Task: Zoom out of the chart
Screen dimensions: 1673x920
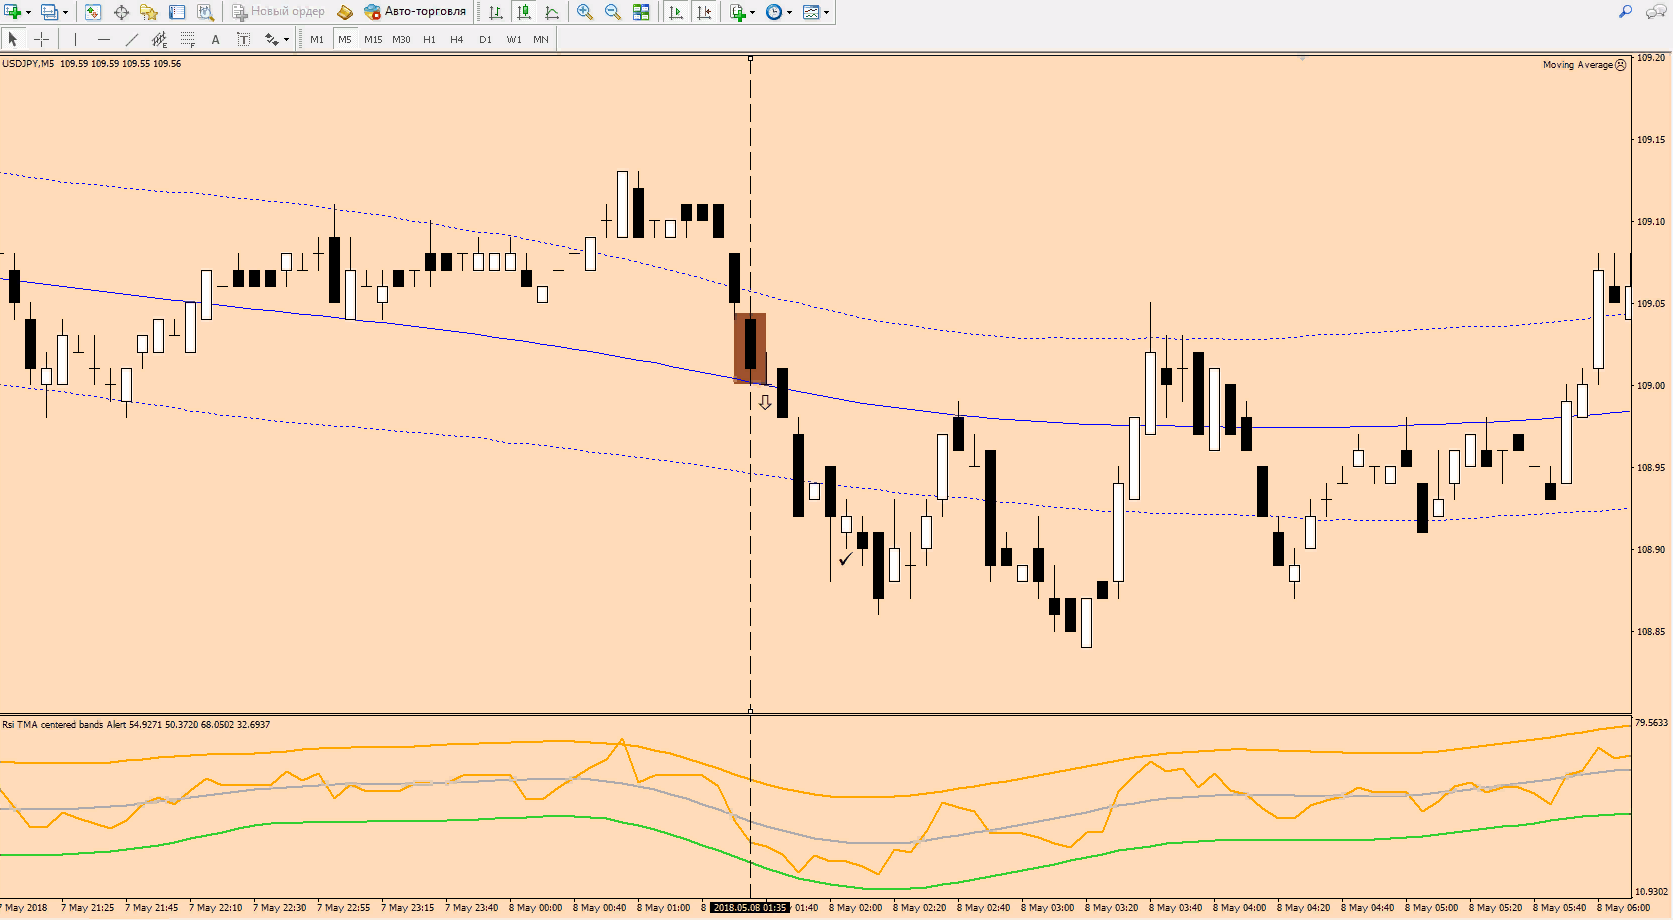Action: coord(613,12)
